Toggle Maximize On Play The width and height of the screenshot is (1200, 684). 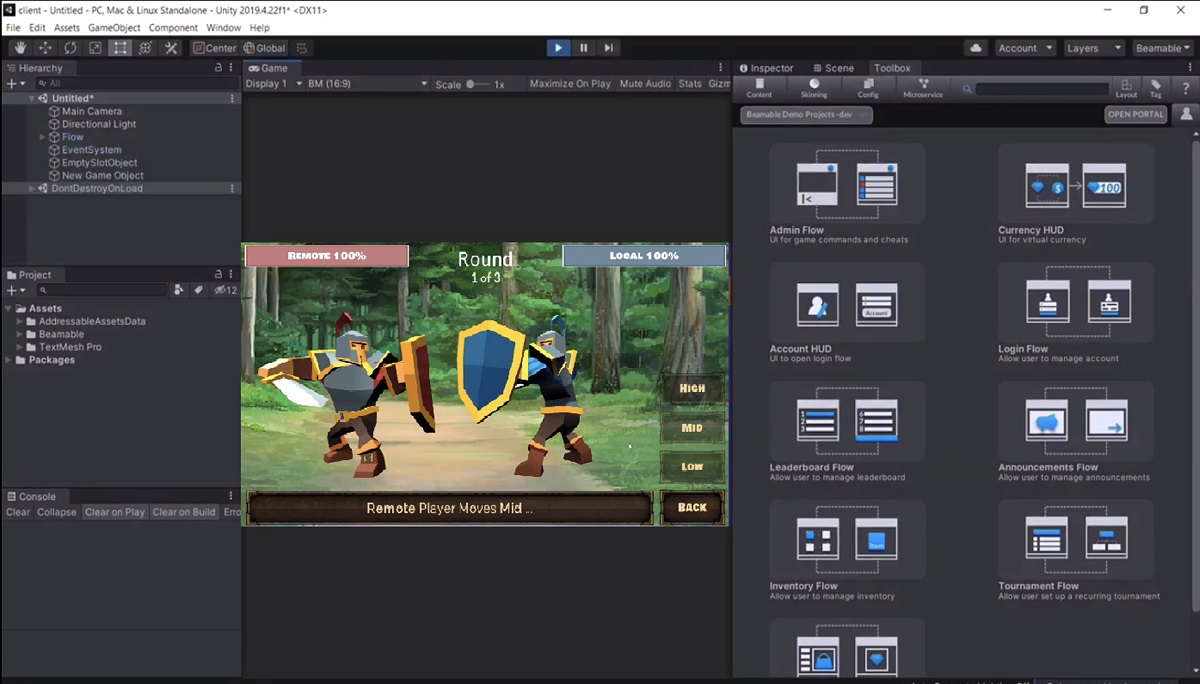570,84
